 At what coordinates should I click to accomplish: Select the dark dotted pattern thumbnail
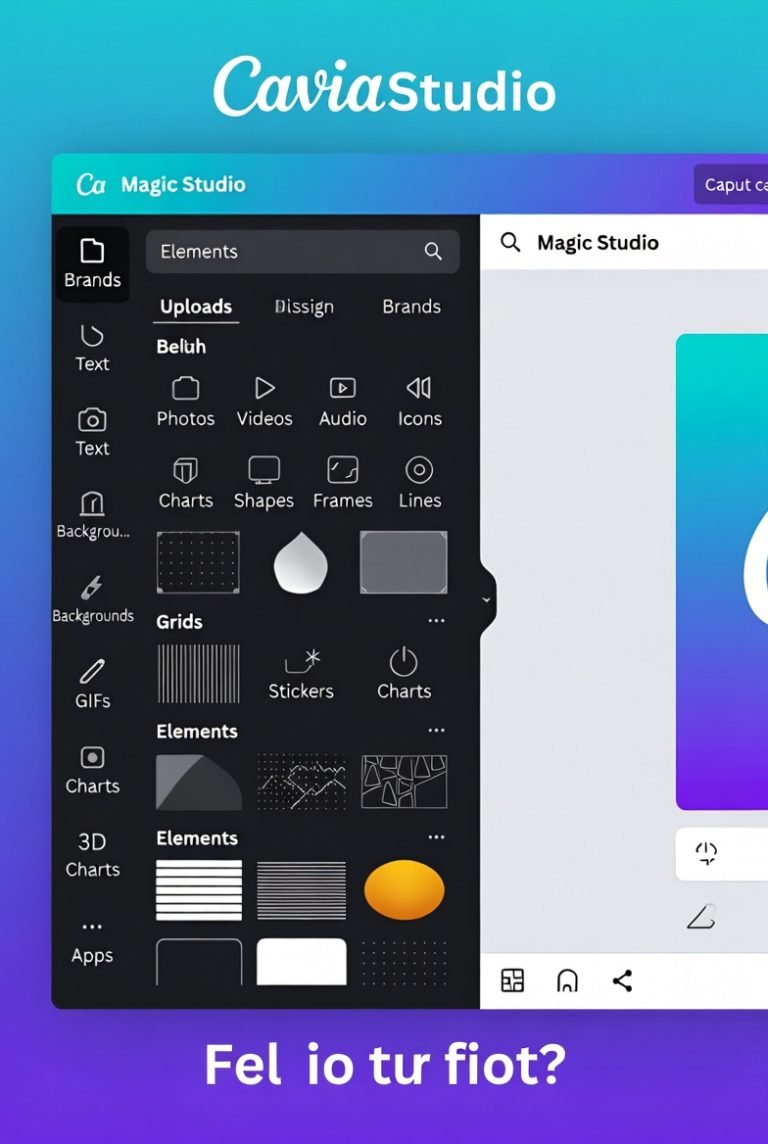(x=404, y=962)
